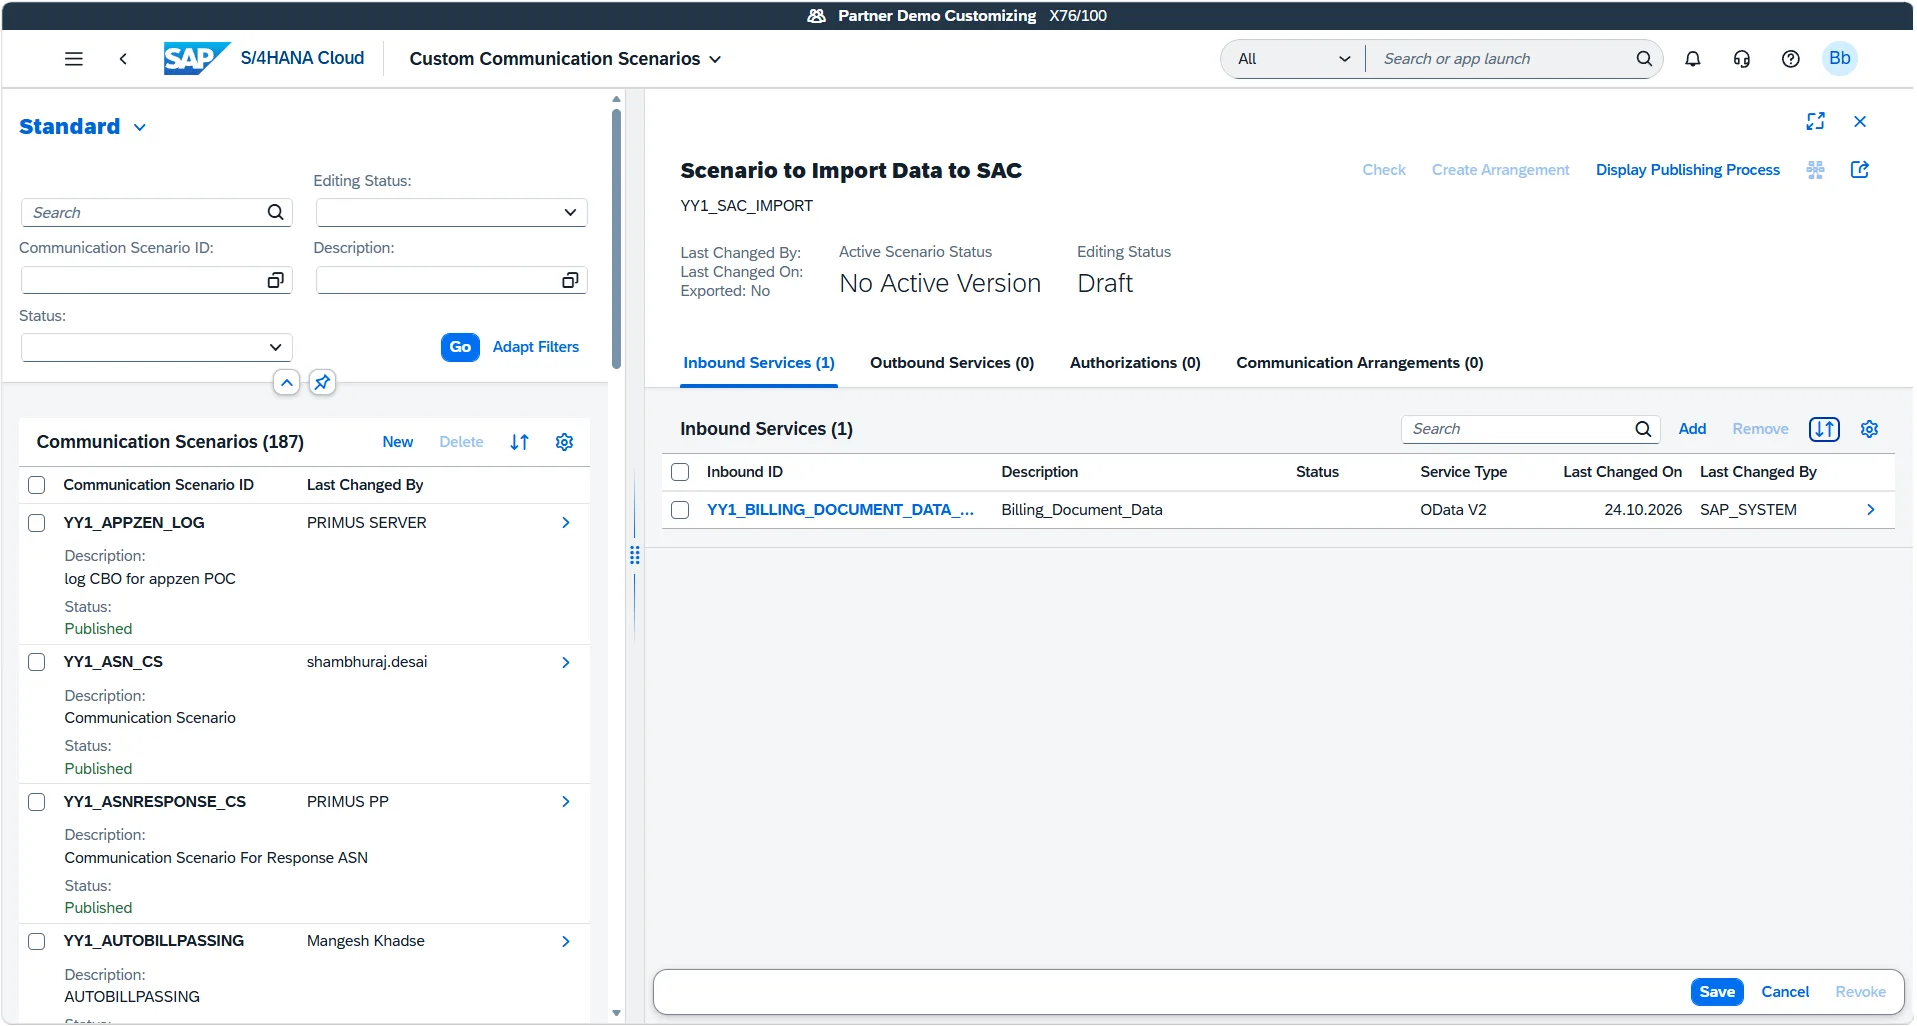Open YY1_BILLING_DOCUMENT_DATA inbound service link
This screenshot has height=1026, width=1917.
[840, 510]
